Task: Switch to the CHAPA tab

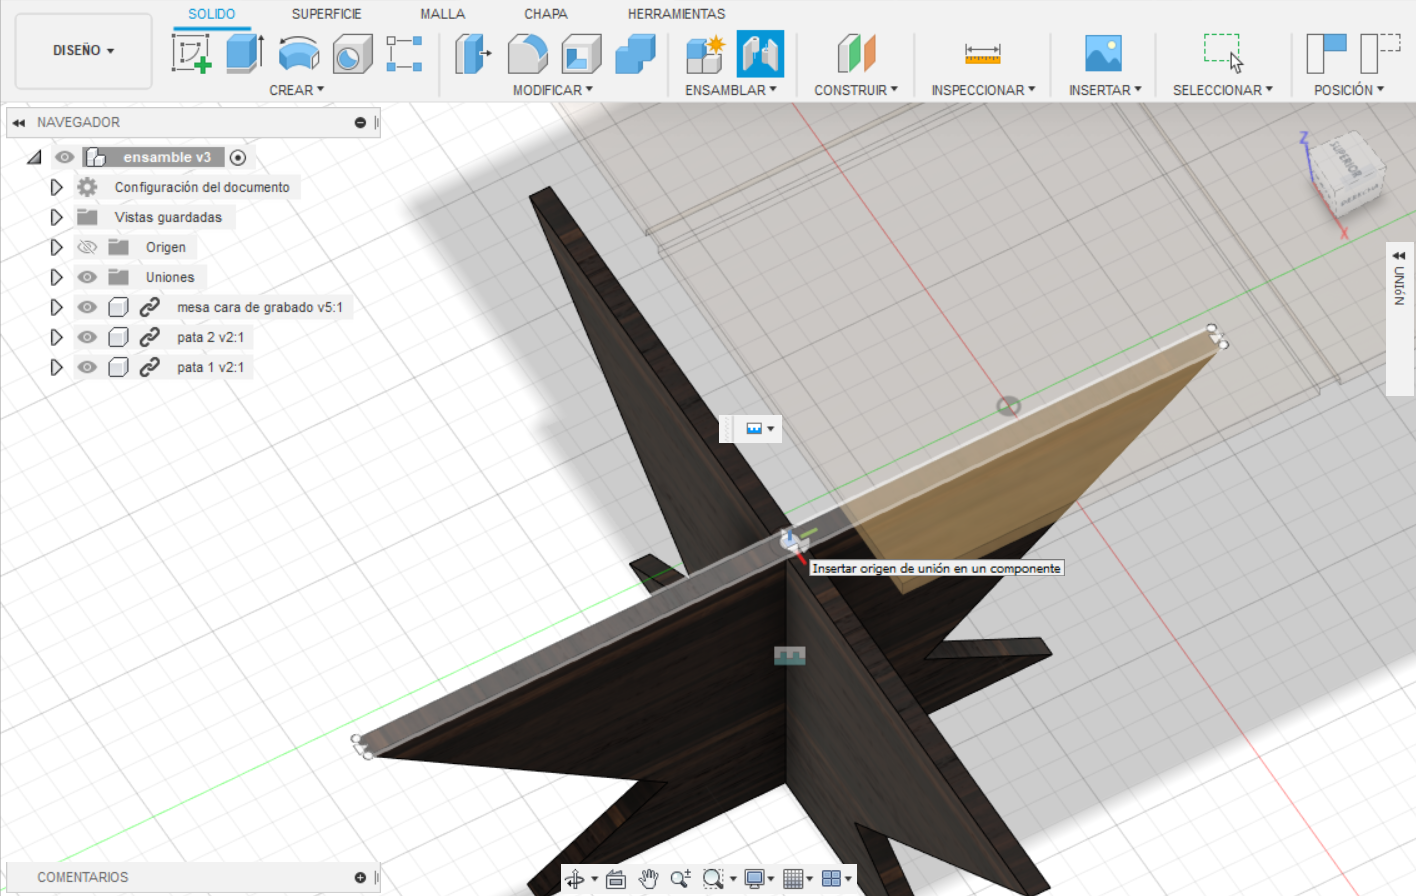Action: point(546,14)
